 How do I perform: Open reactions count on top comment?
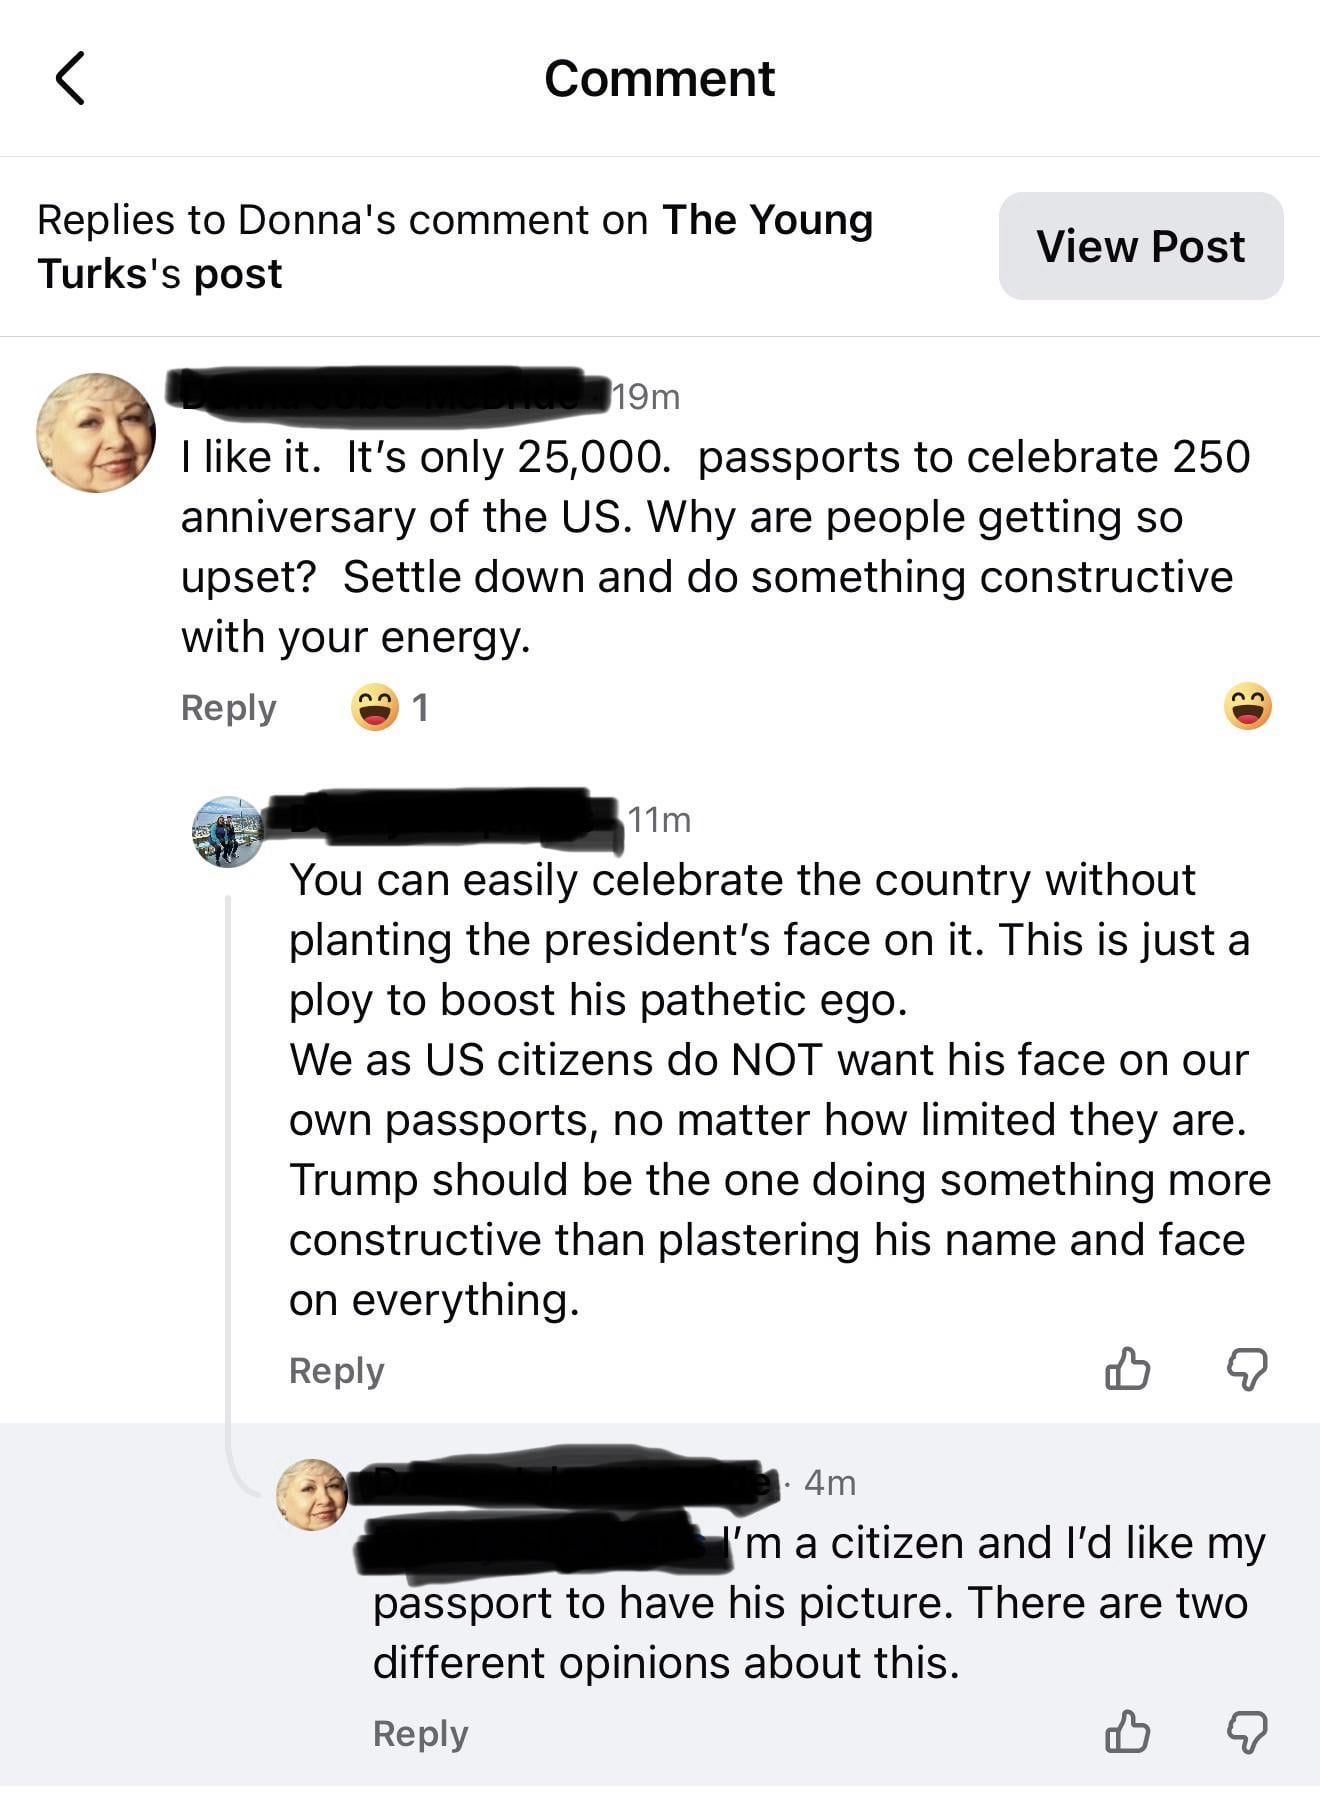point(391,708)
